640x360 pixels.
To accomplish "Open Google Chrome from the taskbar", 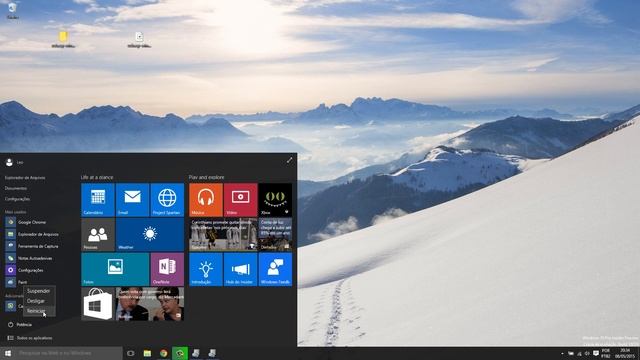I will [x=164, y=353].
